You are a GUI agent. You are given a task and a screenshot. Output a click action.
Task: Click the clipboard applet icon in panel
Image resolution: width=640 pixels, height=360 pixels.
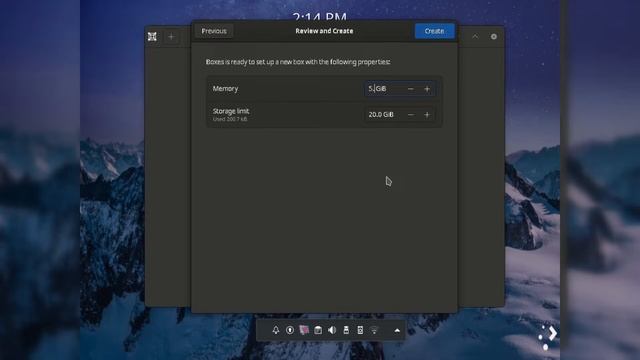360,330
